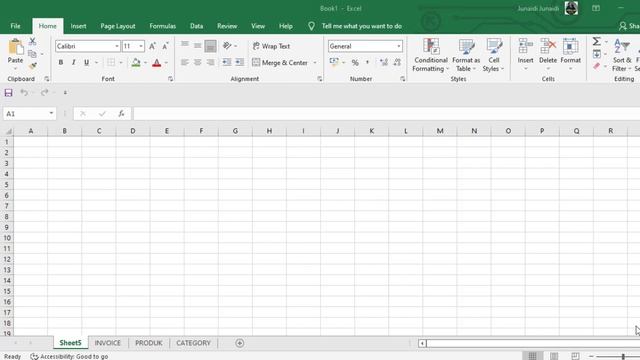
Task: Click the Clear eraser icon
Action: 597,66
